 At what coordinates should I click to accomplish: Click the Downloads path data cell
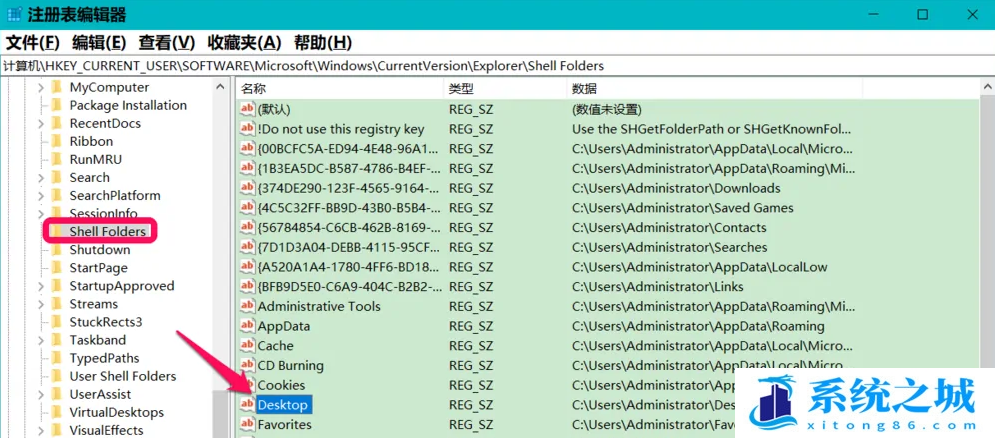pyautogui.click(x=676, y=189)
